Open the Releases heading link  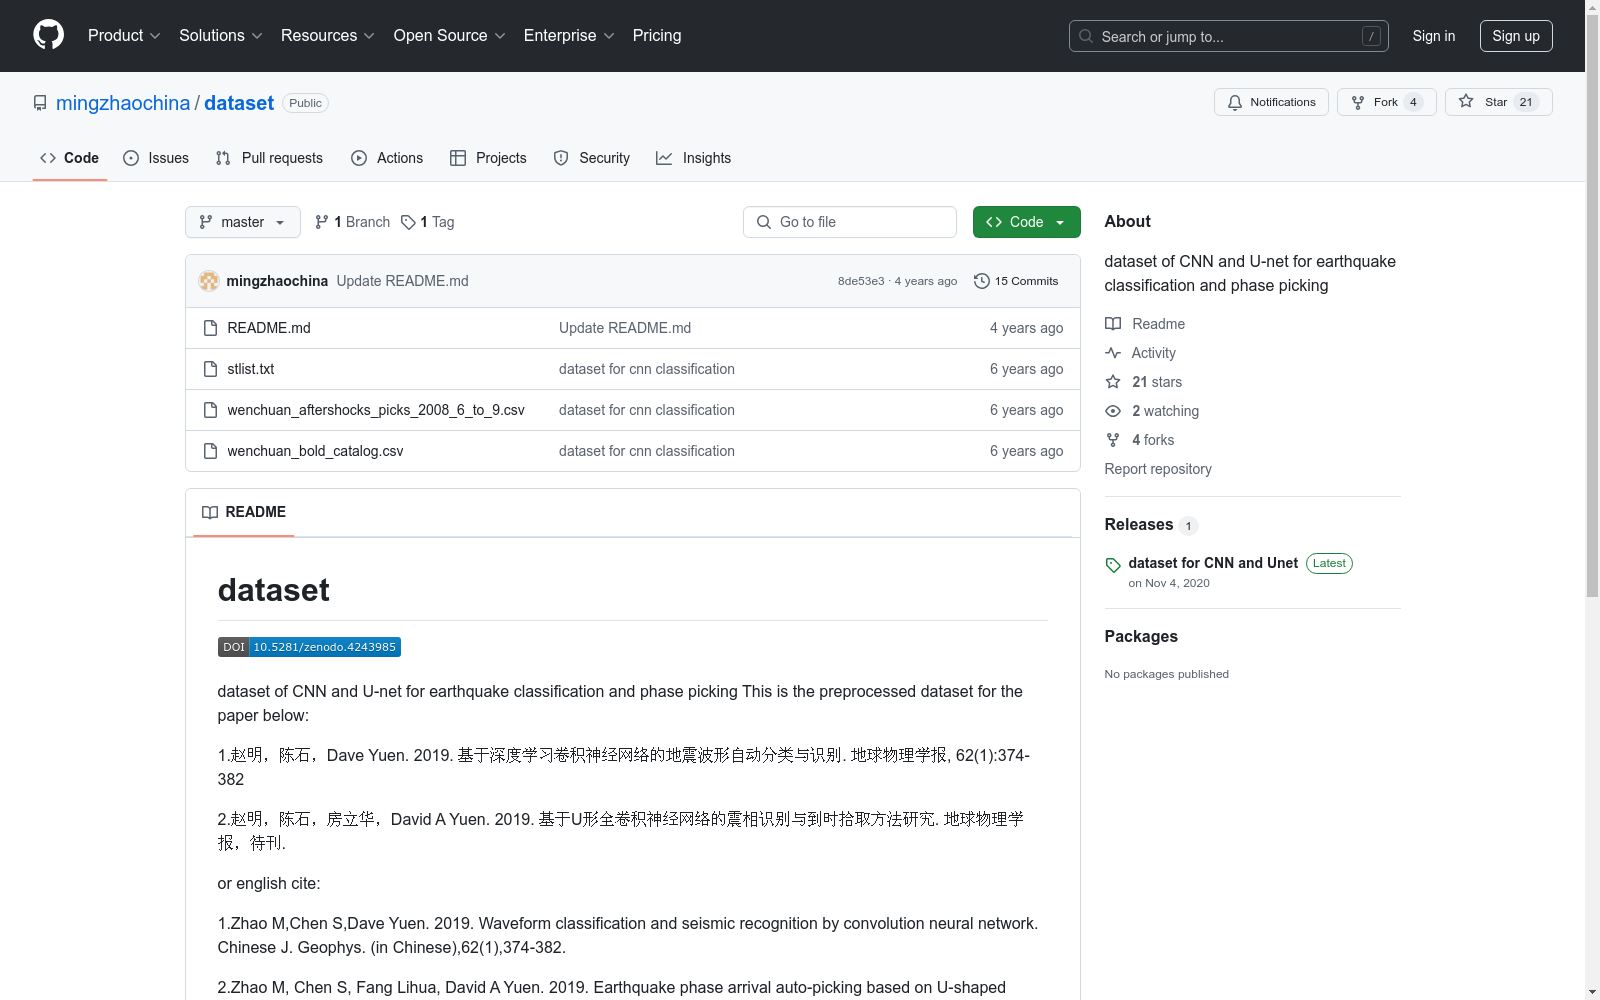(1139, 525)
